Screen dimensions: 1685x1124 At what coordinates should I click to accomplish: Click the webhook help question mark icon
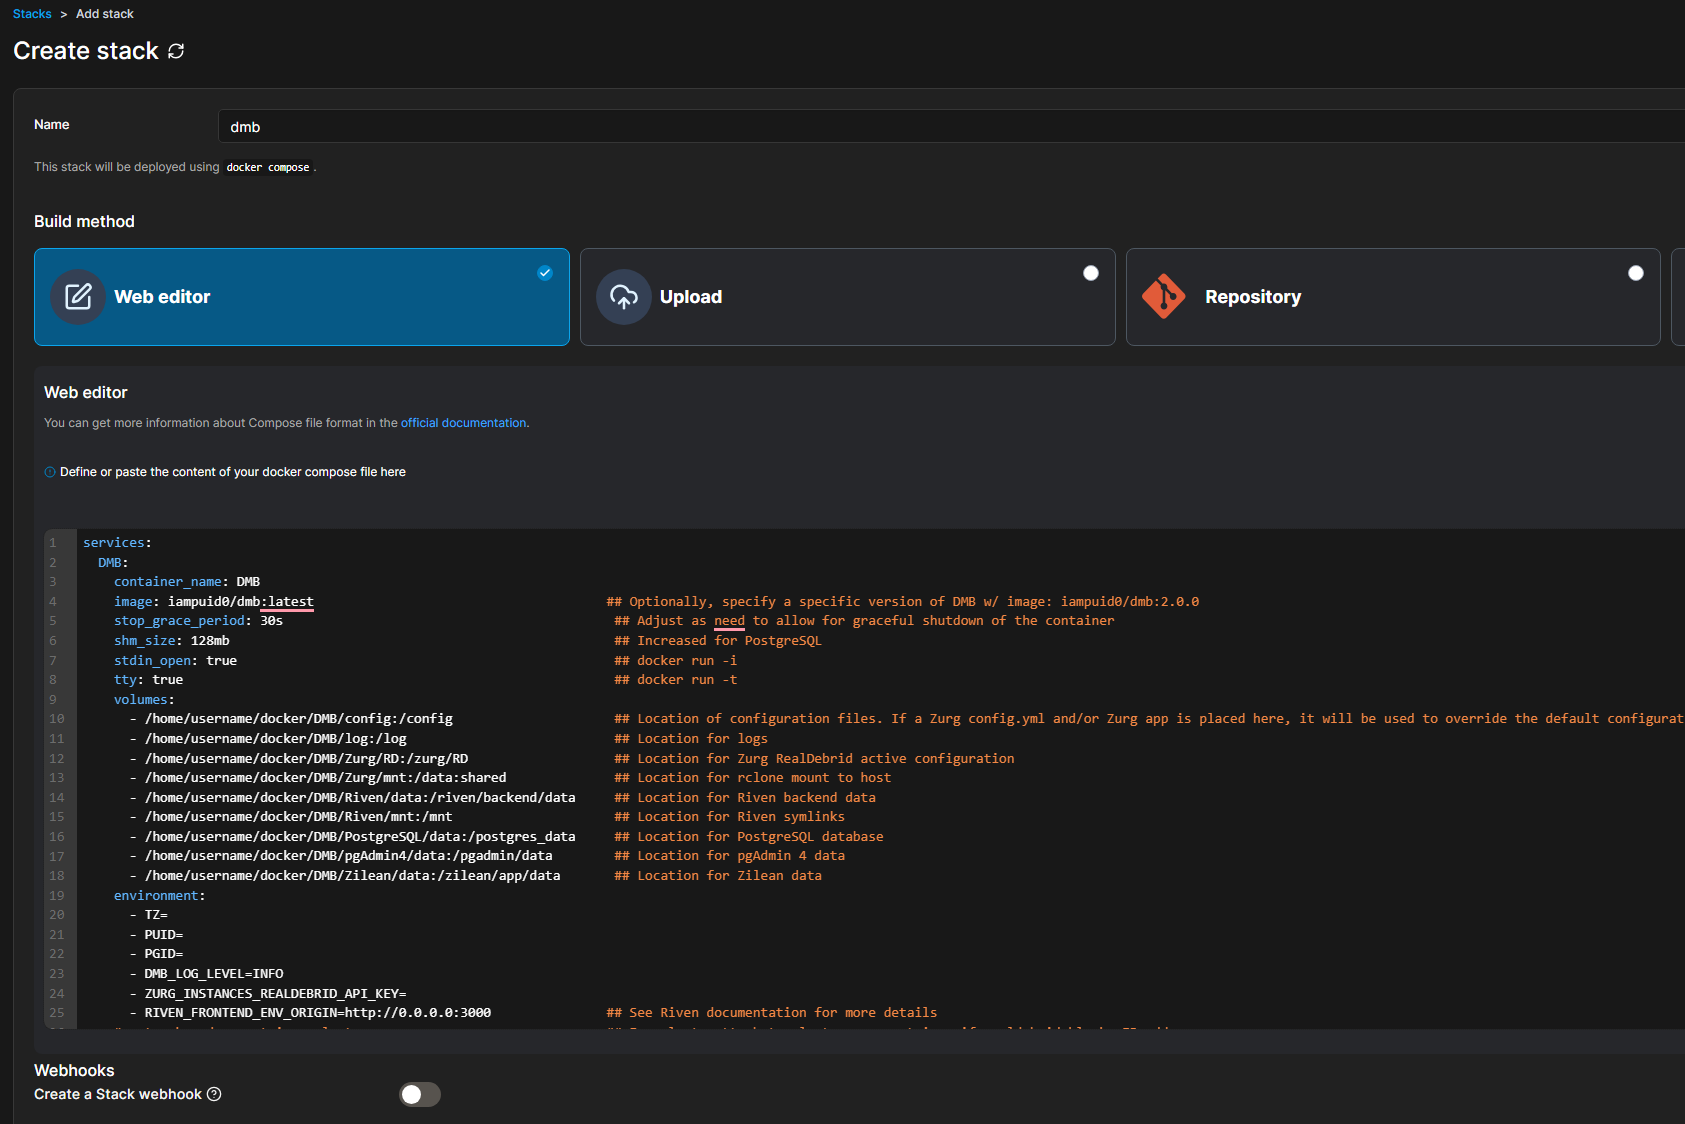pyautogui.click(x=214, y=1094)
